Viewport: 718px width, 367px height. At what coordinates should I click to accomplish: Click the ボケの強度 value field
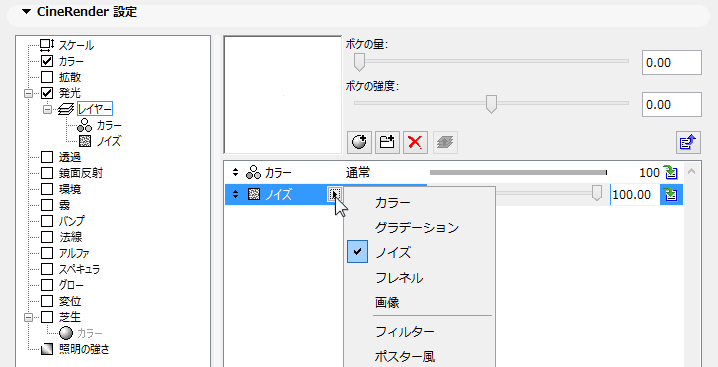[672, 104]
